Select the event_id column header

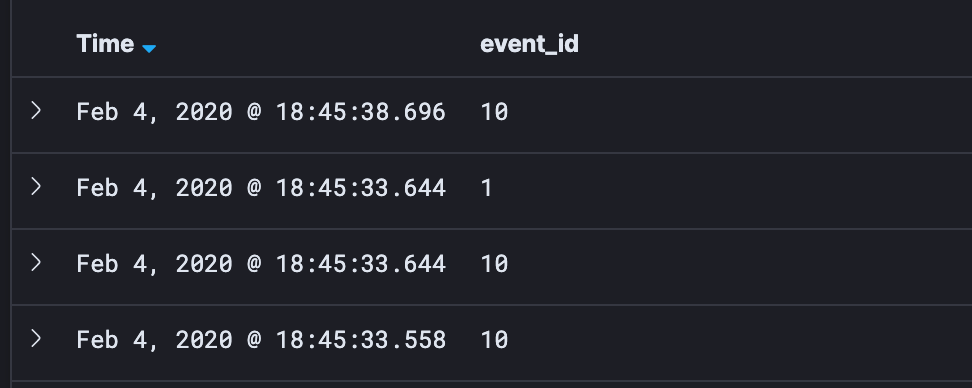click(529, 44)
